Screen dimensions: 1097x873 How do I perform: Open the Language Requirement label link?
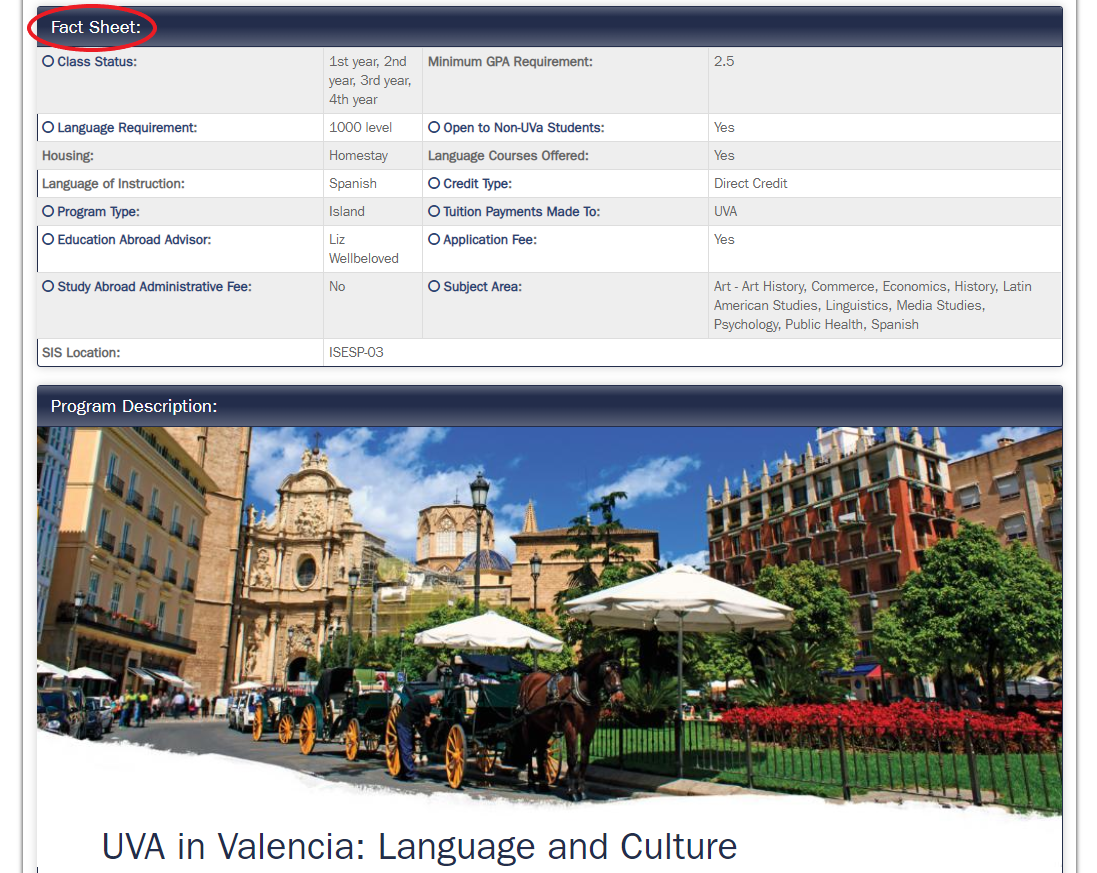tap(127, 127)
